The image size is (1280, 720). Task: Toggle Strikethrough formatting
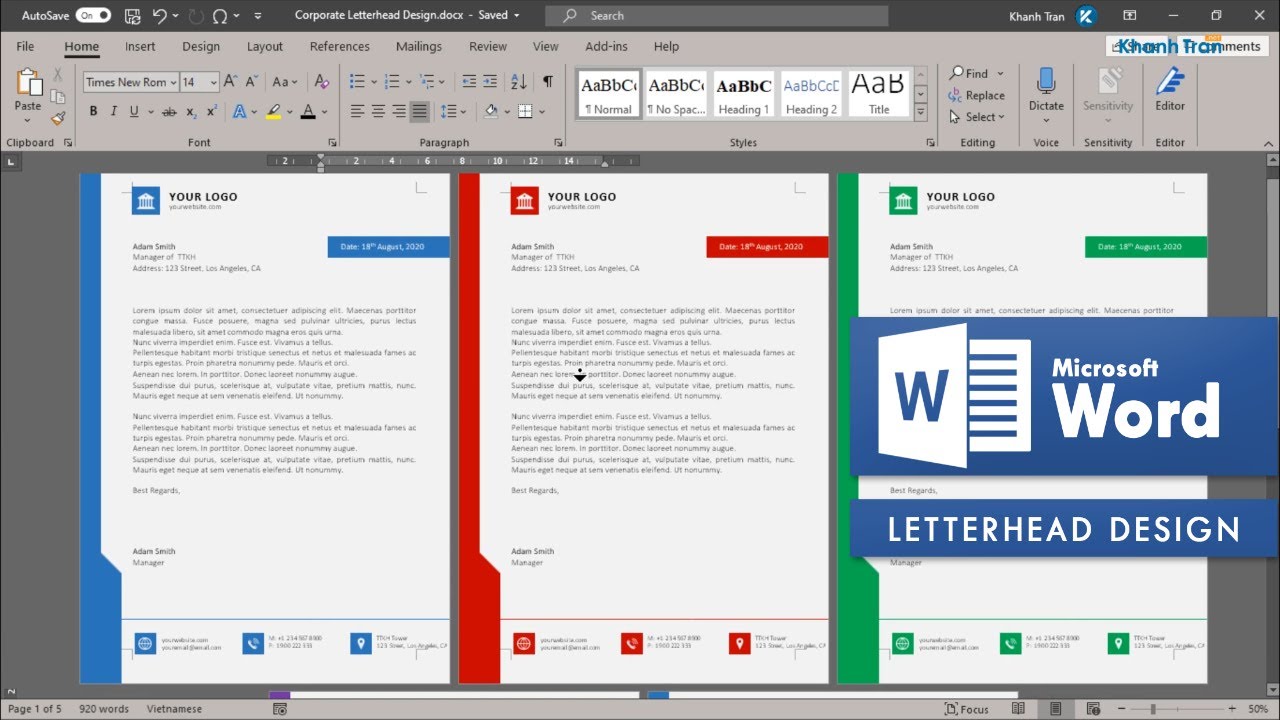click(x=169, y=112)
